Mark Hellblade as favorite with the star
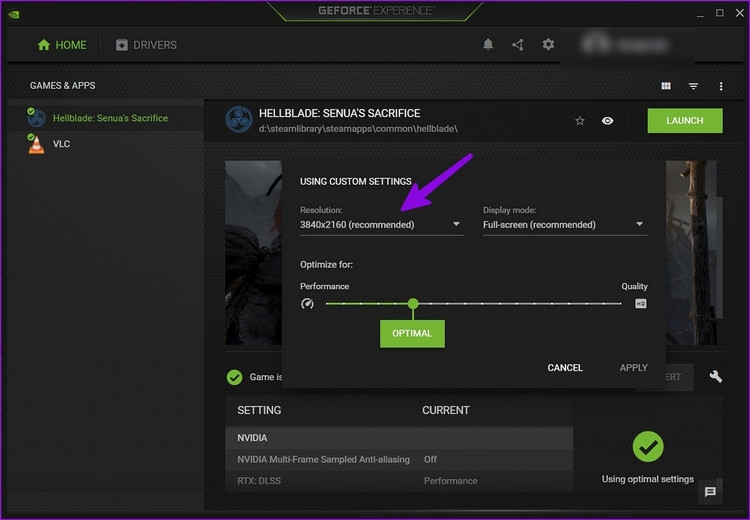Image resolution: width=750 pixels, height=520 pixels. 580,121
